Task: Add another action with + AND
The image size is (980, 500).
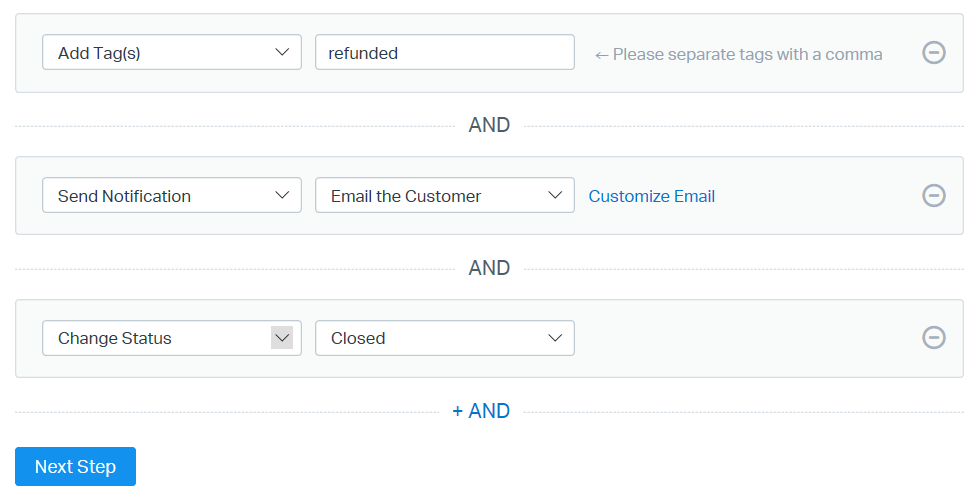Action: (481, 411)
